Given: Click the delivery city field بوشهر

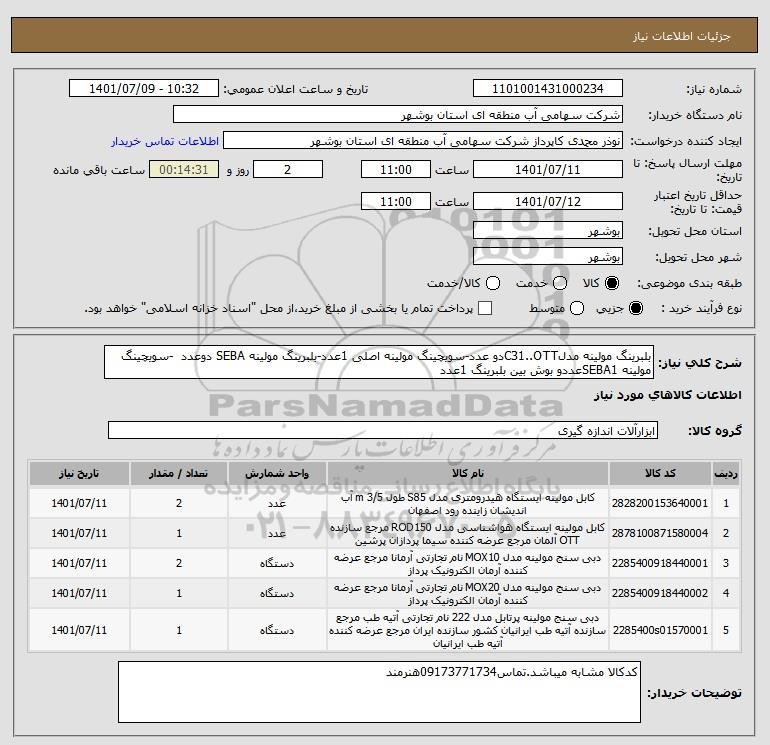Looking at the screenshot, I should coord(548,257).
